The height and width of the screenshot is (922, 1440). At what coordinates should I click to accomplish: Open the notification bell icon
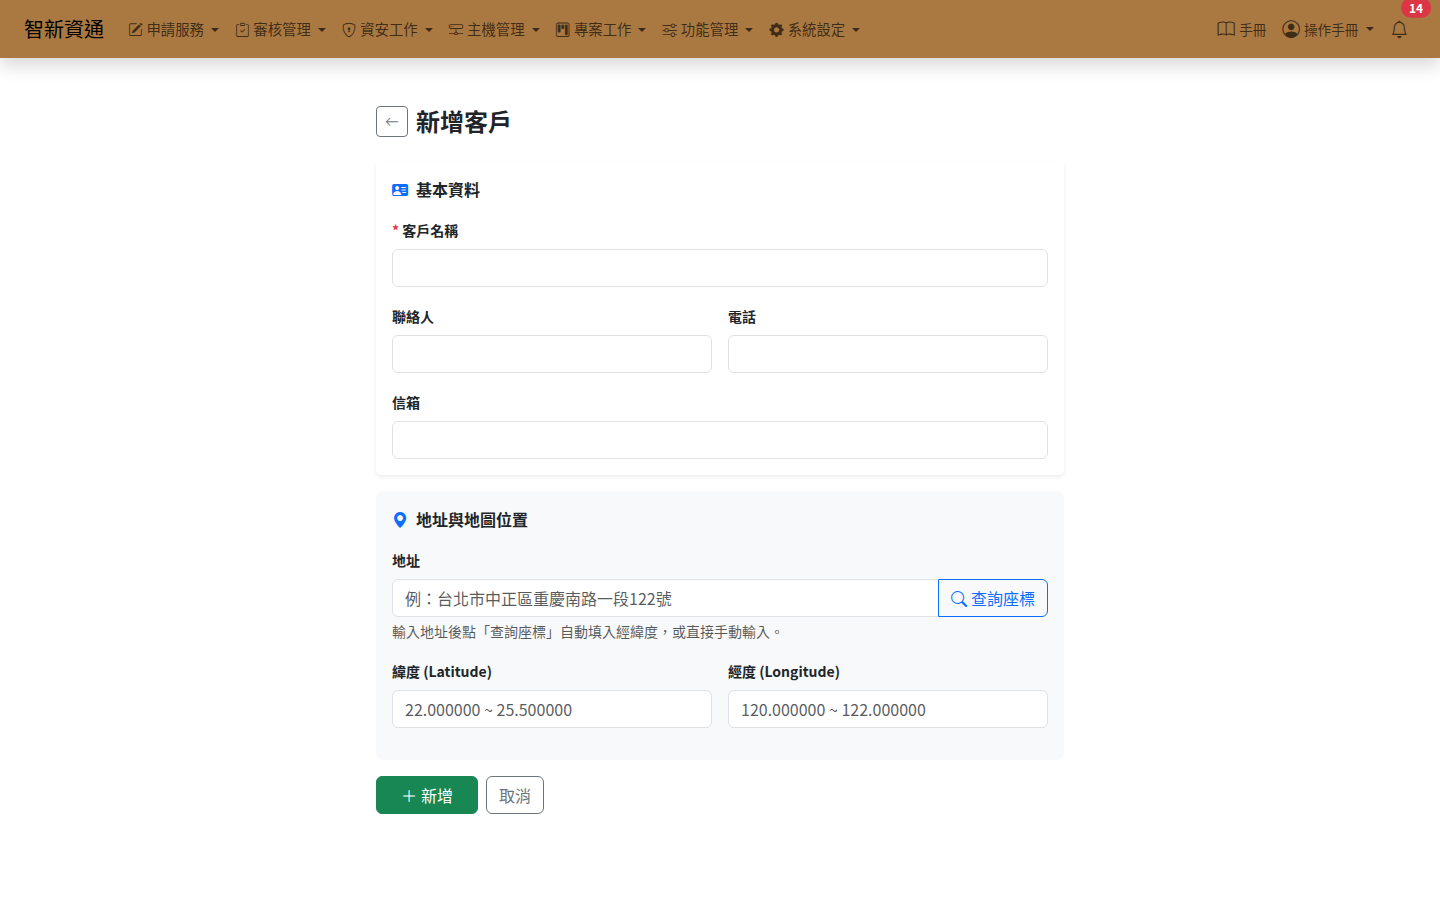[x=1399, y=30]
